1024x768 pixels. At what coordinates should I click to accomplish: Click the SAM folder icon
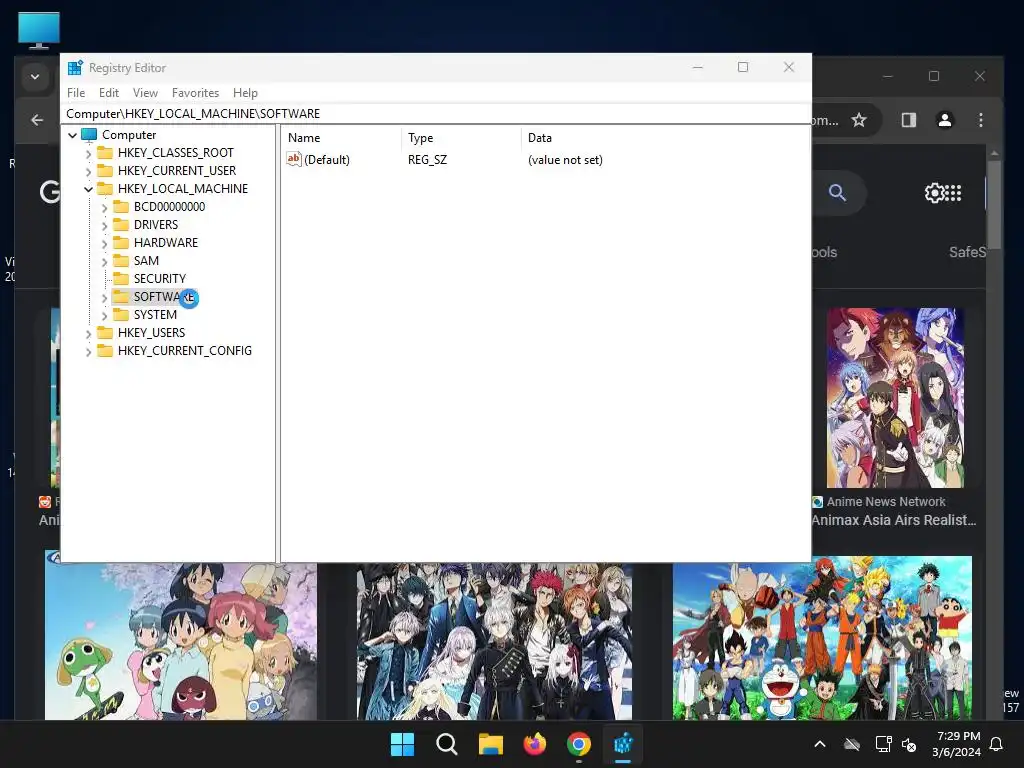pyautogui.click(x=121, y=261)
